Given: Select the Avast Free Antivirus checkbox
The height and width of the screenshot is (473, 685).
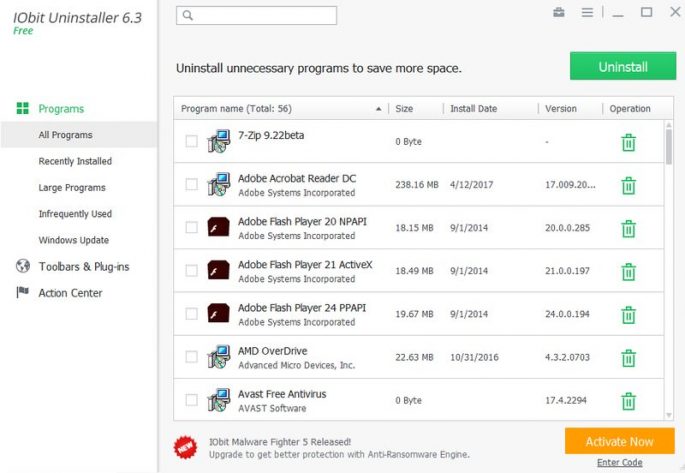Looking at the screenshot, I should click(x=191, y=400).
